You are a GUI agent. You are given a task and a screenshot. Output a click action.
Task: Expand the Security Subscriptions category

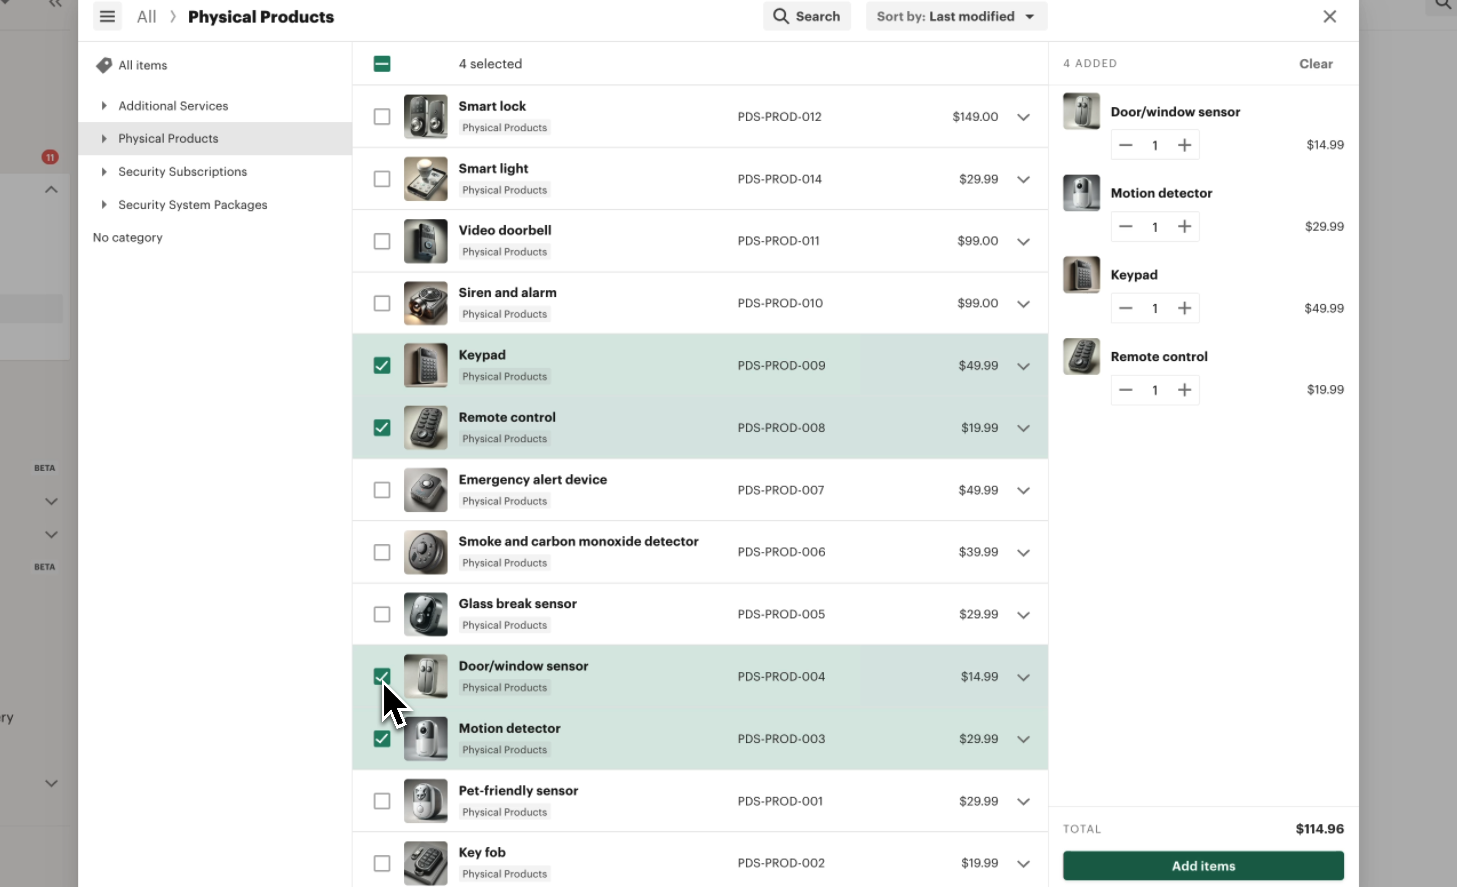pos(104,172)
